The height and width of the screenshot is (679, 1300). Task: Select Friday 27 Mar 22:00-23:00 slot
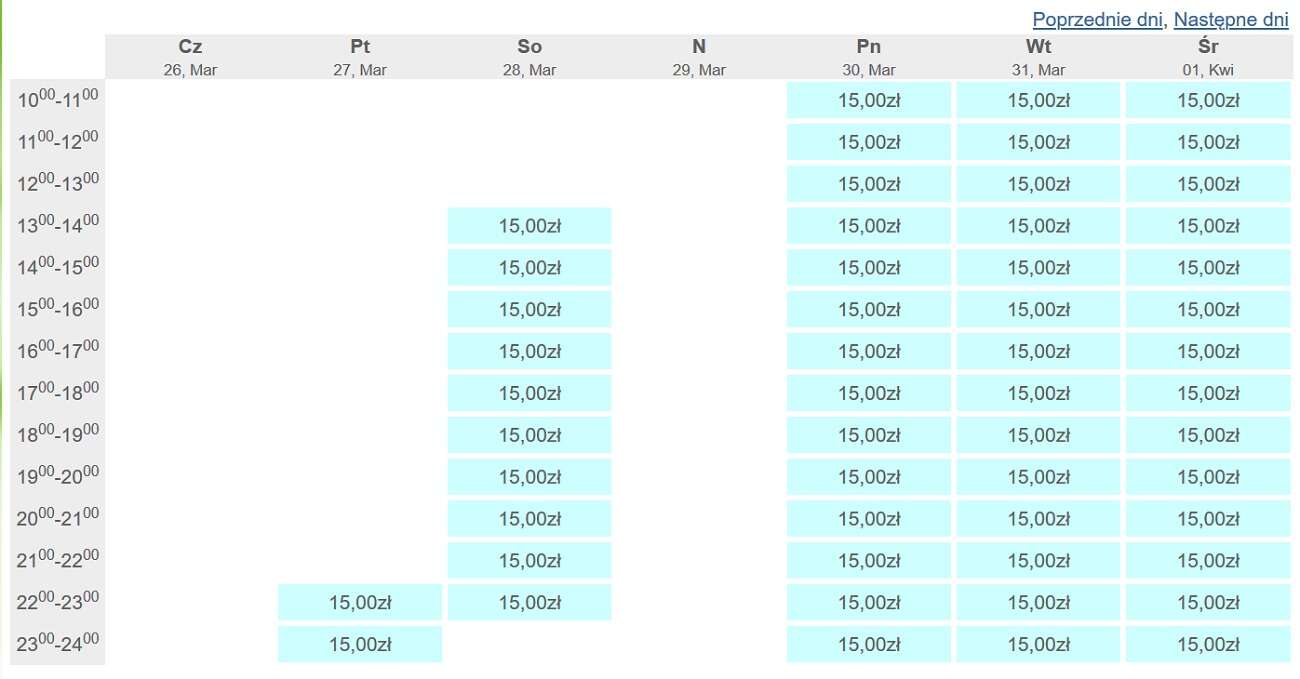tap(360, 603)
